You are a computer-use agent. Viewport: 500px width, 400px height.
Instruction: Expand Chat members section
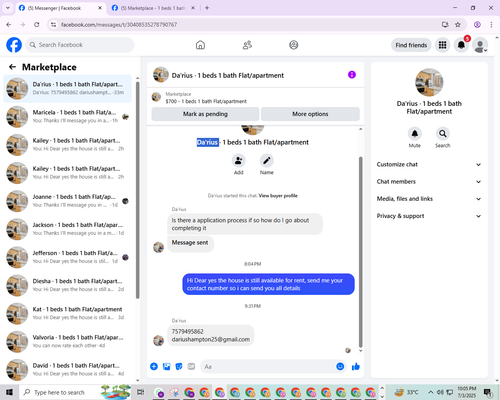click(429, 182)
